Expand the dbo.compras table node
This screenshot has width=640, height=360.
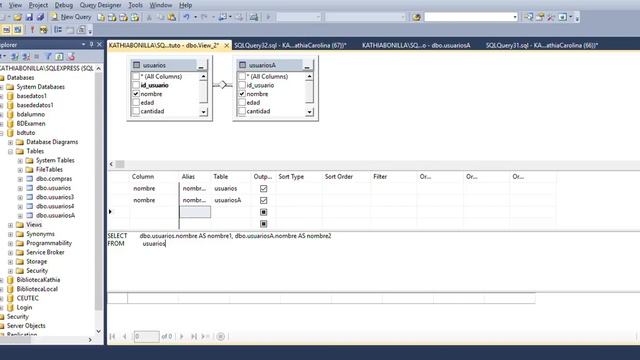pyautogui.click(x=20, y=179)
